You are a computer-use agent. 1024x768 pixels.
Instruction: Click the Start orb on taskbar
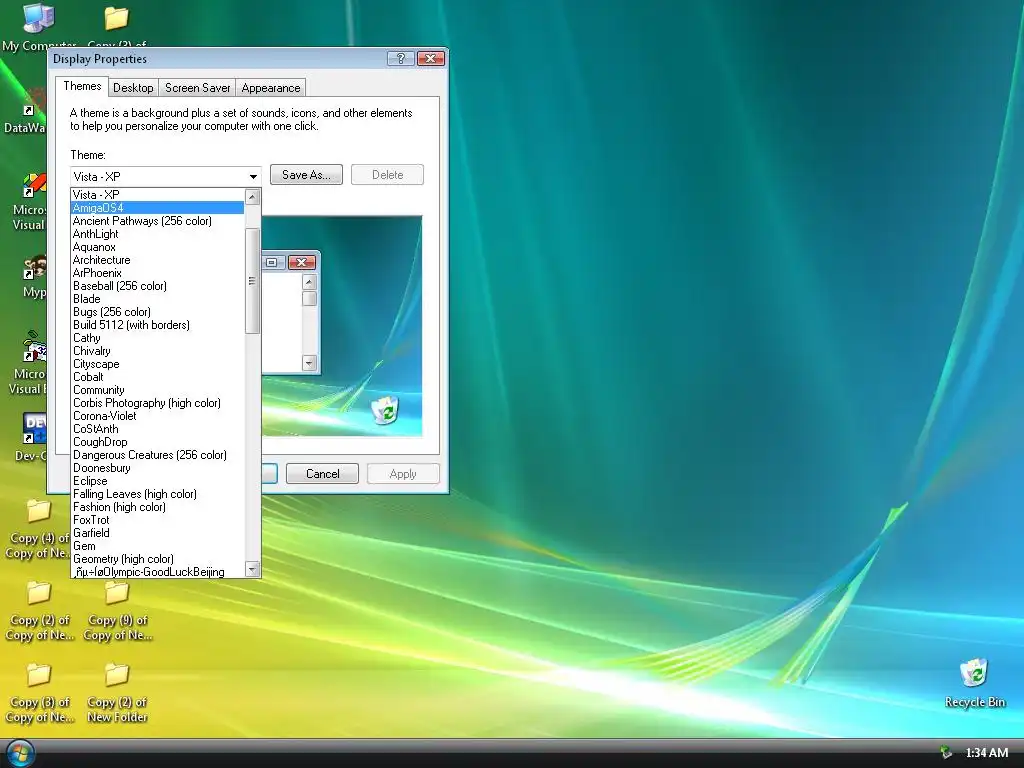[20, 754]
